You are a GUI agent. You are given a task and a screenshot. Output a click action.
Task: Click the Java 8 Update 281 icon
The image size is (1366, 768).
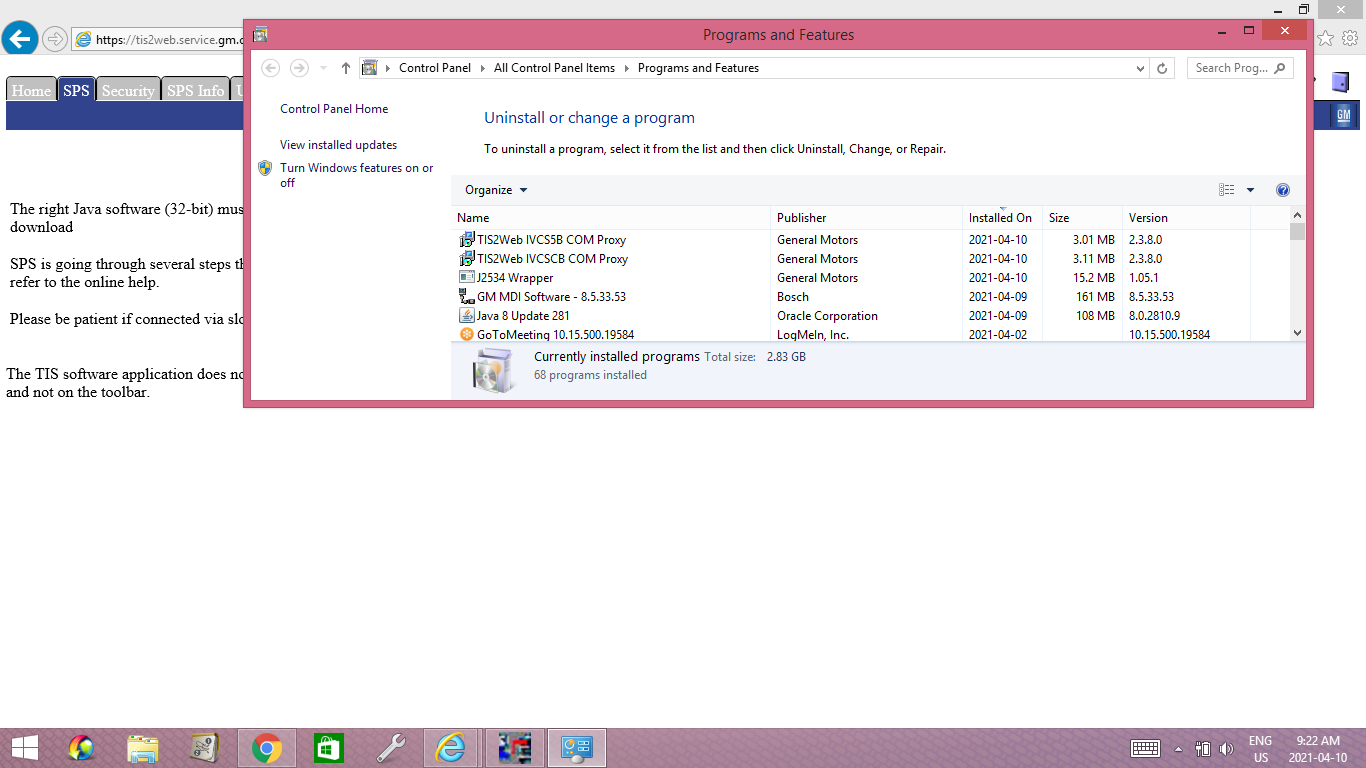pos(466,316)
